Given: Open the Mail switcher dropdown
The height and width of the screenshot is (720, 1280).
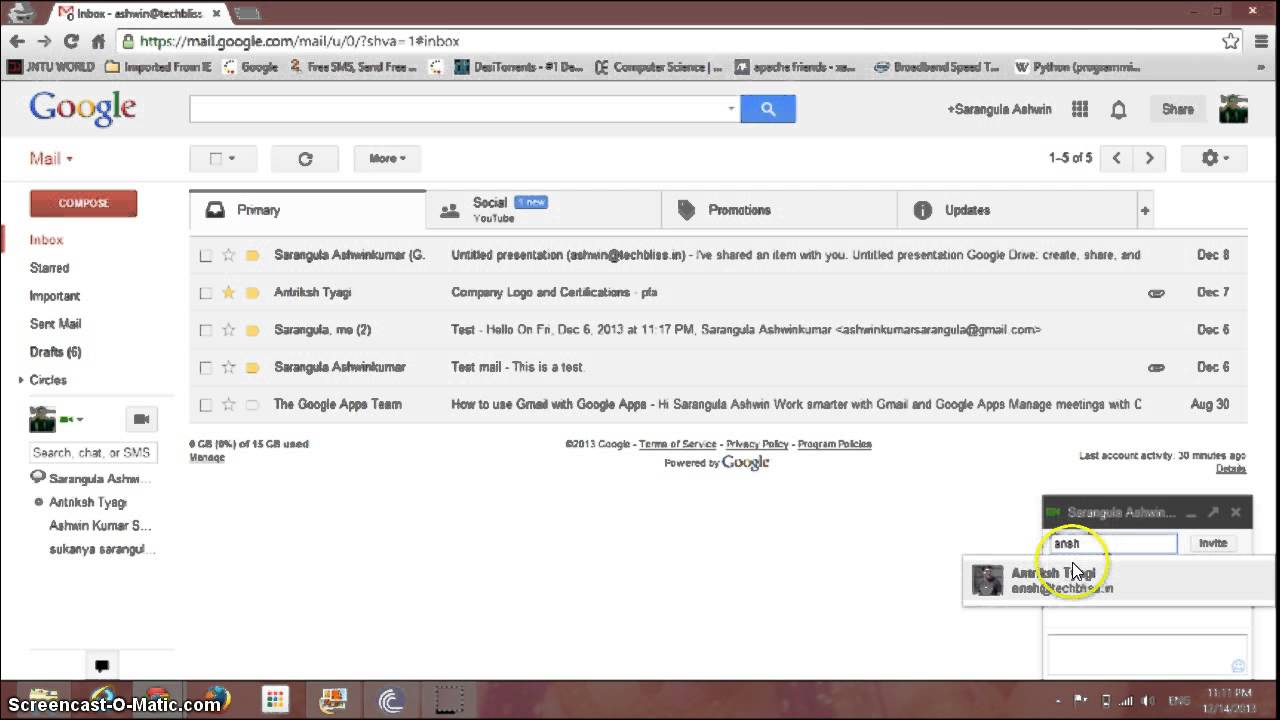Looking at the screenshot, I should point(50,158).
